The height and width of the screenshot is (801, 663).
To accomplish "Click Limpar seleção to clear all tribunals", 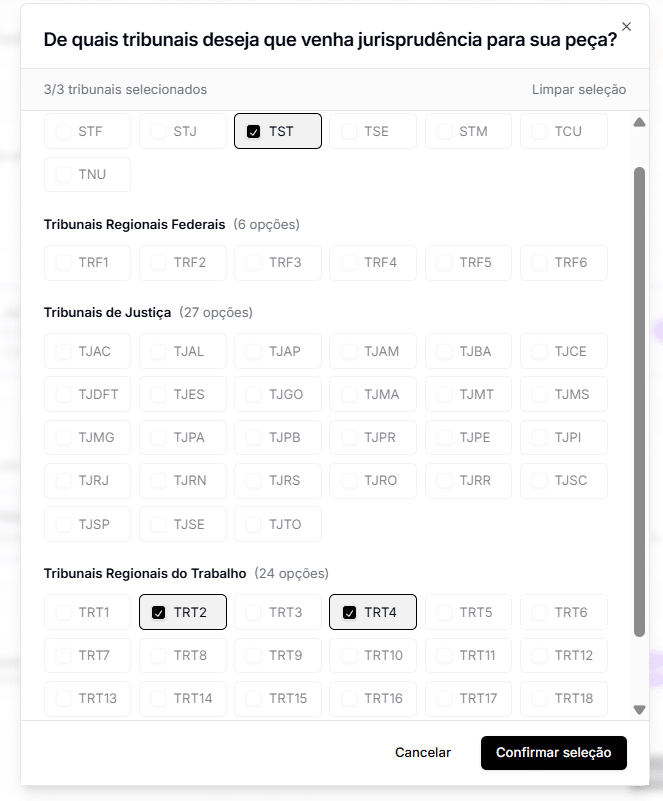I will (x=579, y=89).
